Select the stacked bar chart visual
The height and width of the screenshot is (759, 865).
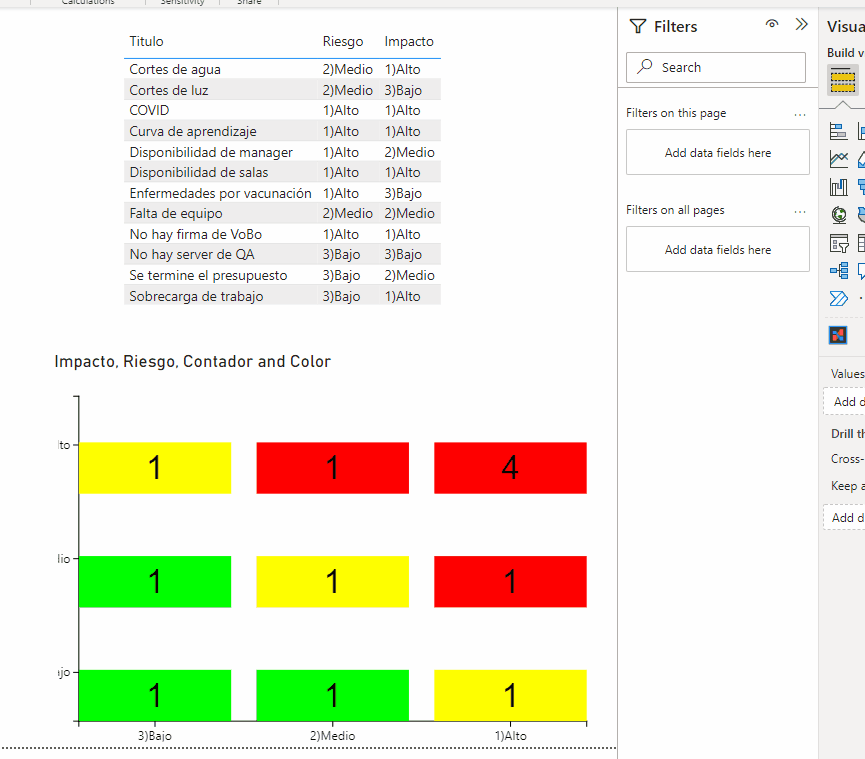pos(838,130)
